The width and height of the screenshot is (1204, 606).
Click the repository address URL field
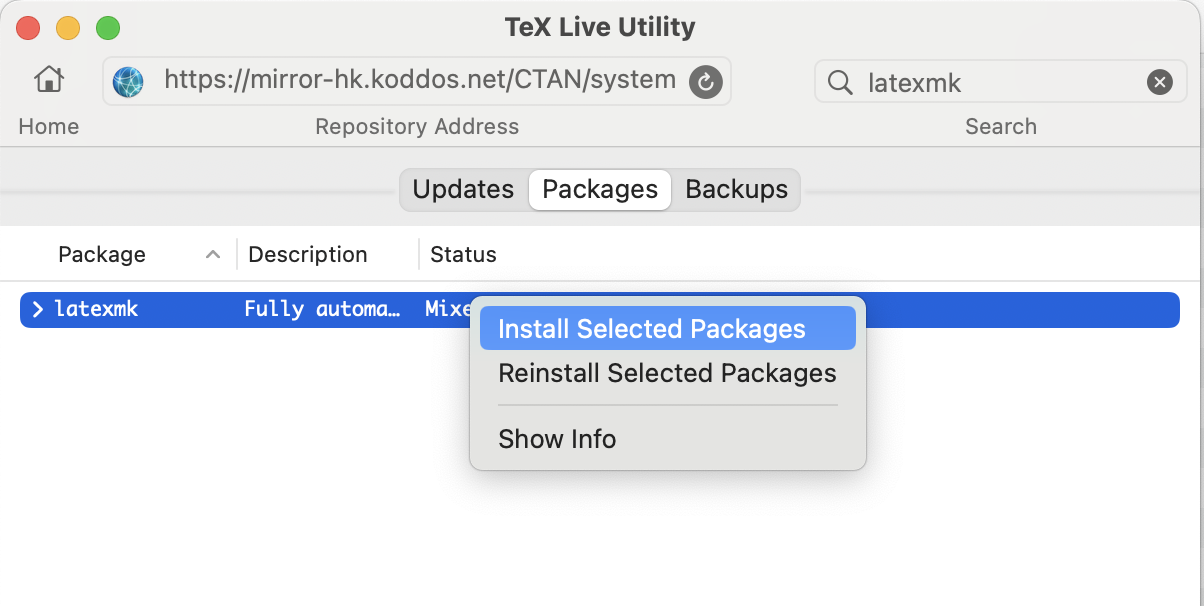point(420,80)
